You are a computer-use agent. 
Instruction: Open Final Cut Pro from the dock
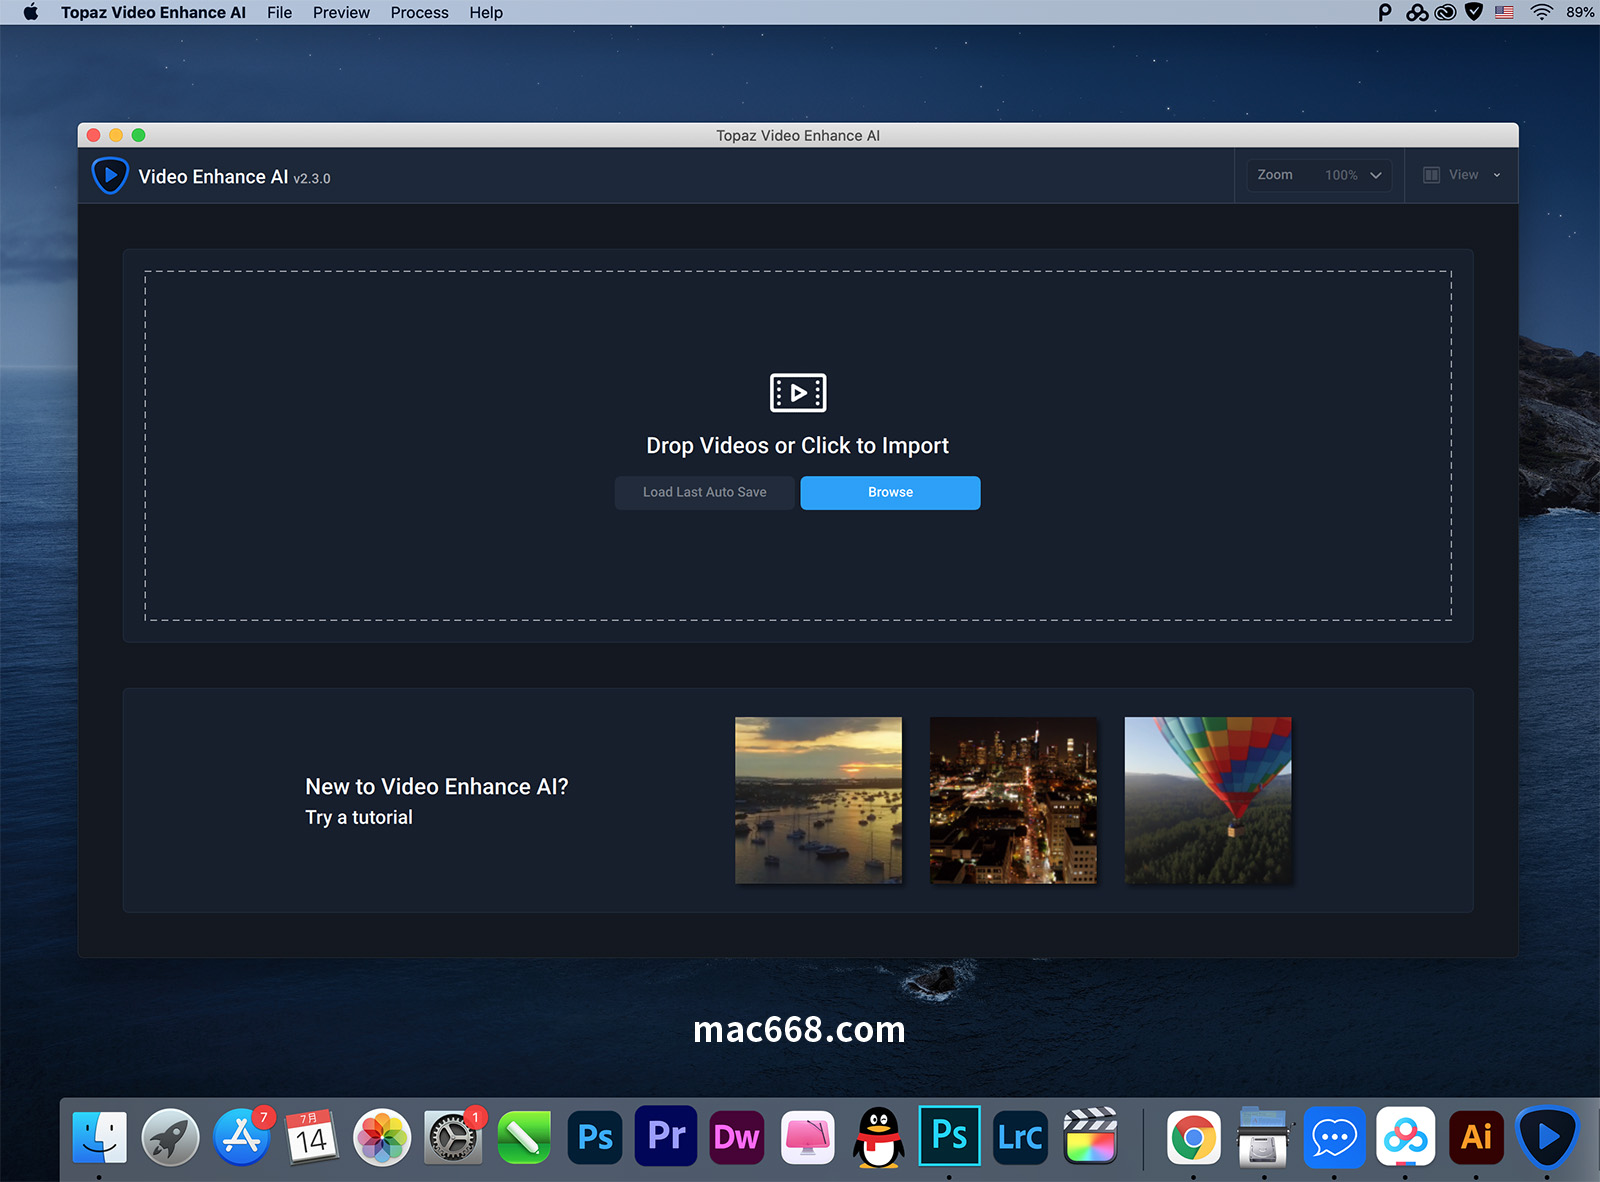pos(1090,1137)
